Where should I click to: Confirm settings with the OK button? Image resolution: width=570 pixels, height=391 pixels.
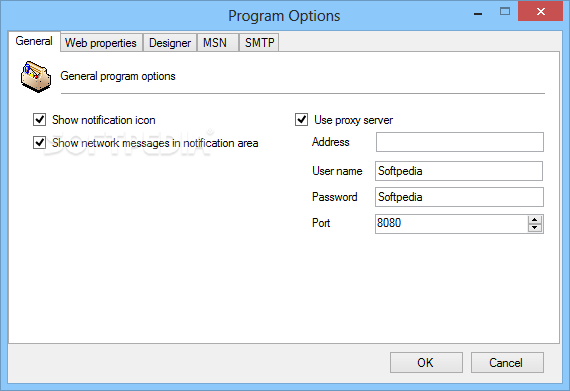tap(426, 363)
